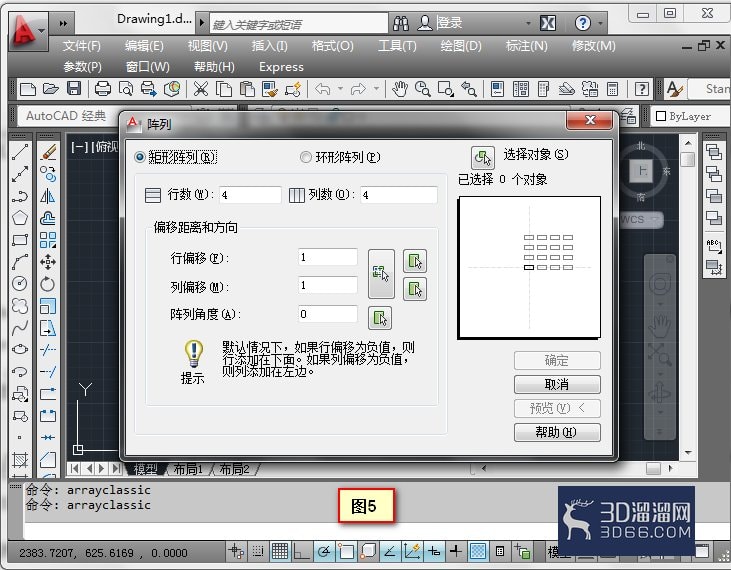Viewport: 731px width, 570px height.
Task: Click the Cut scissors icon
Action: pyautogui.click(x=201, y=89)
